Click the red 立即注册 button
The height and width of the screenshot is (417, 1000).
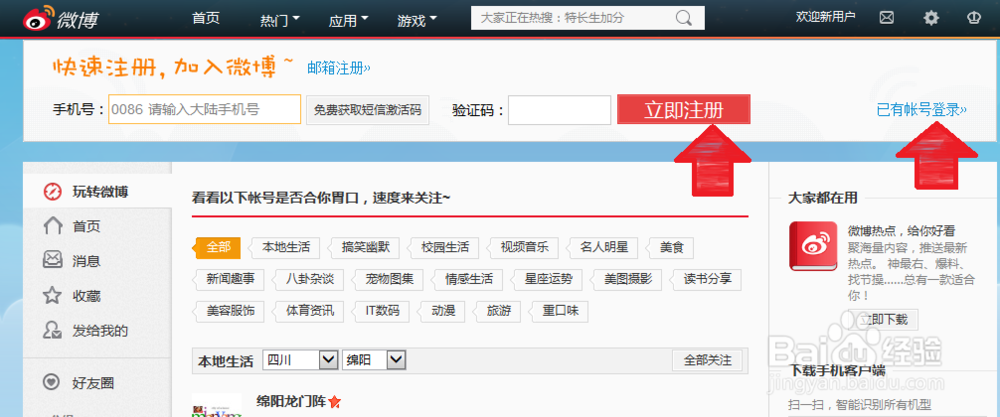click(x=684, y=110)
